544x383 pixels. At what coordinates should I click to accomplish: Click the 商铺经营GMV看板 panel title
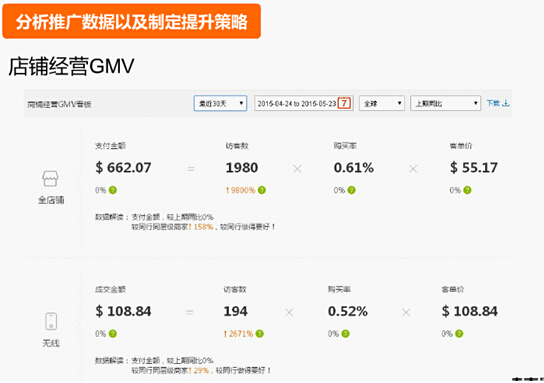coord(59,104)
